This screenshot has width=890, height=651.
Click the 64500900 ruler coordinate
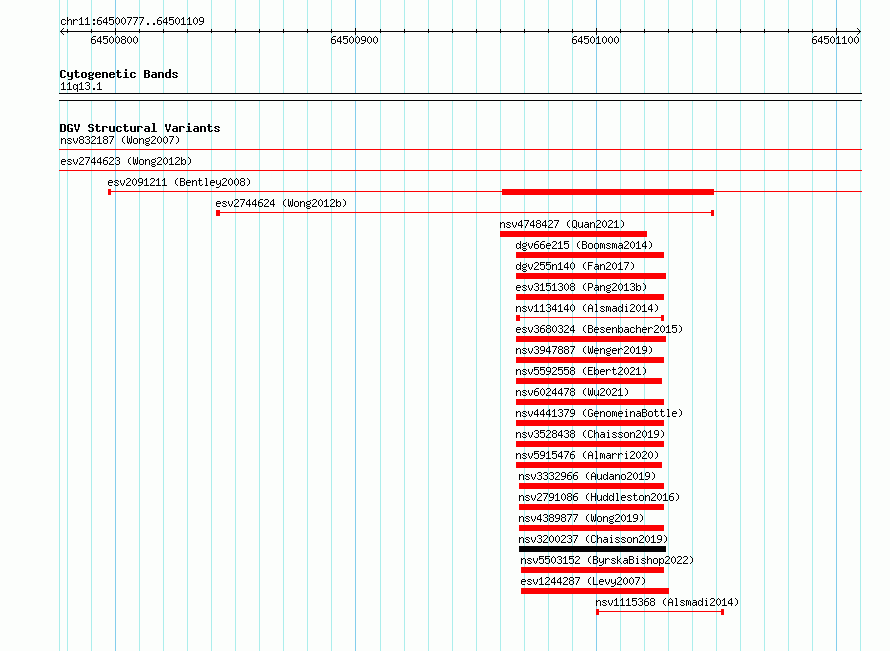354,40
